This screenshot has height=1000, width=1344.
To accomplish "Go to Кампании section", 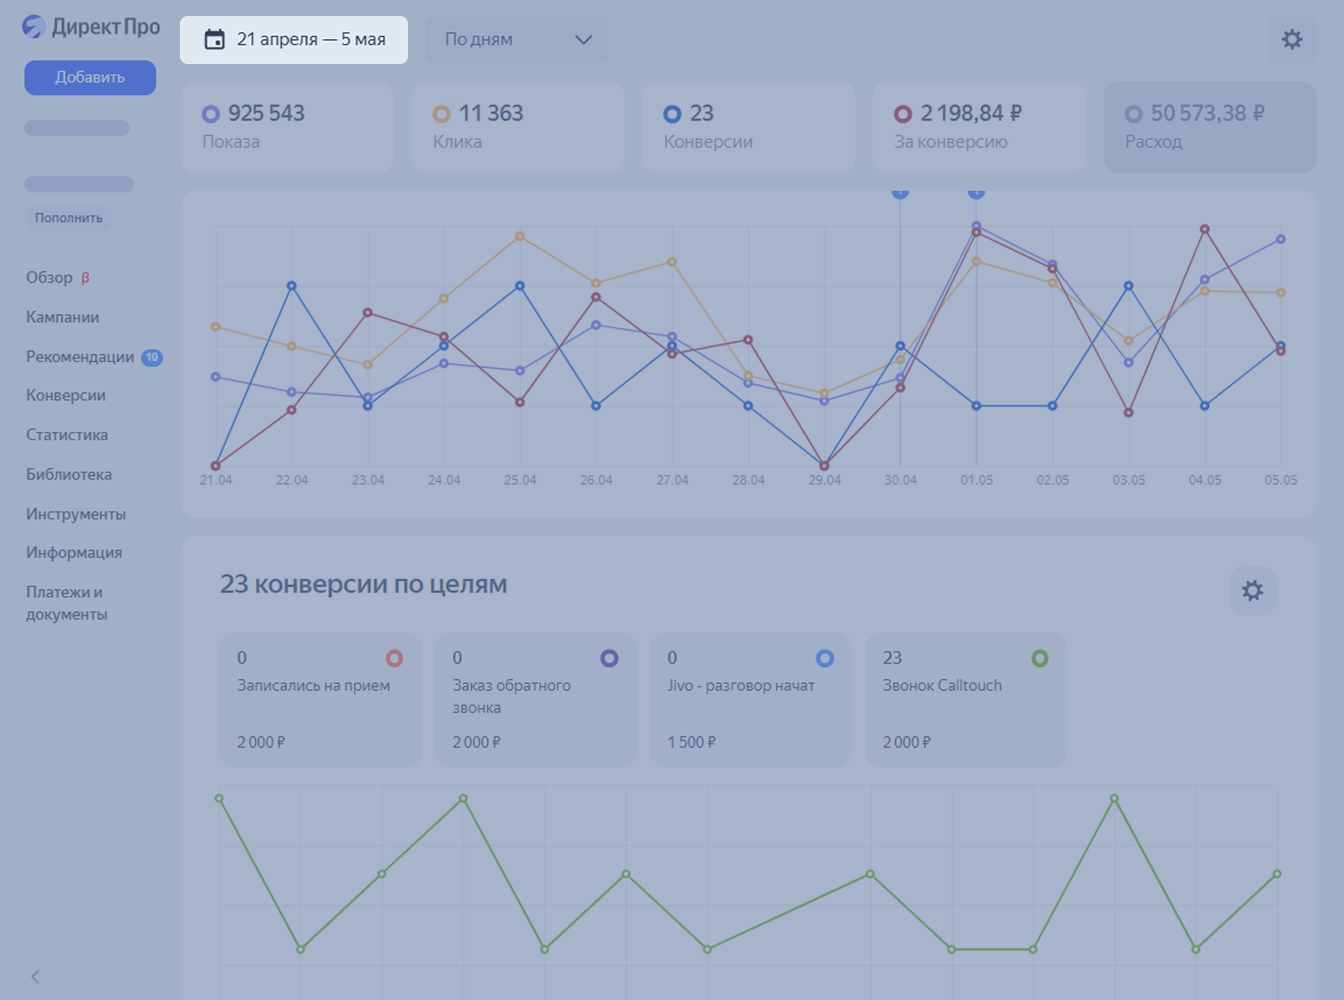I will tap(62, 317).
